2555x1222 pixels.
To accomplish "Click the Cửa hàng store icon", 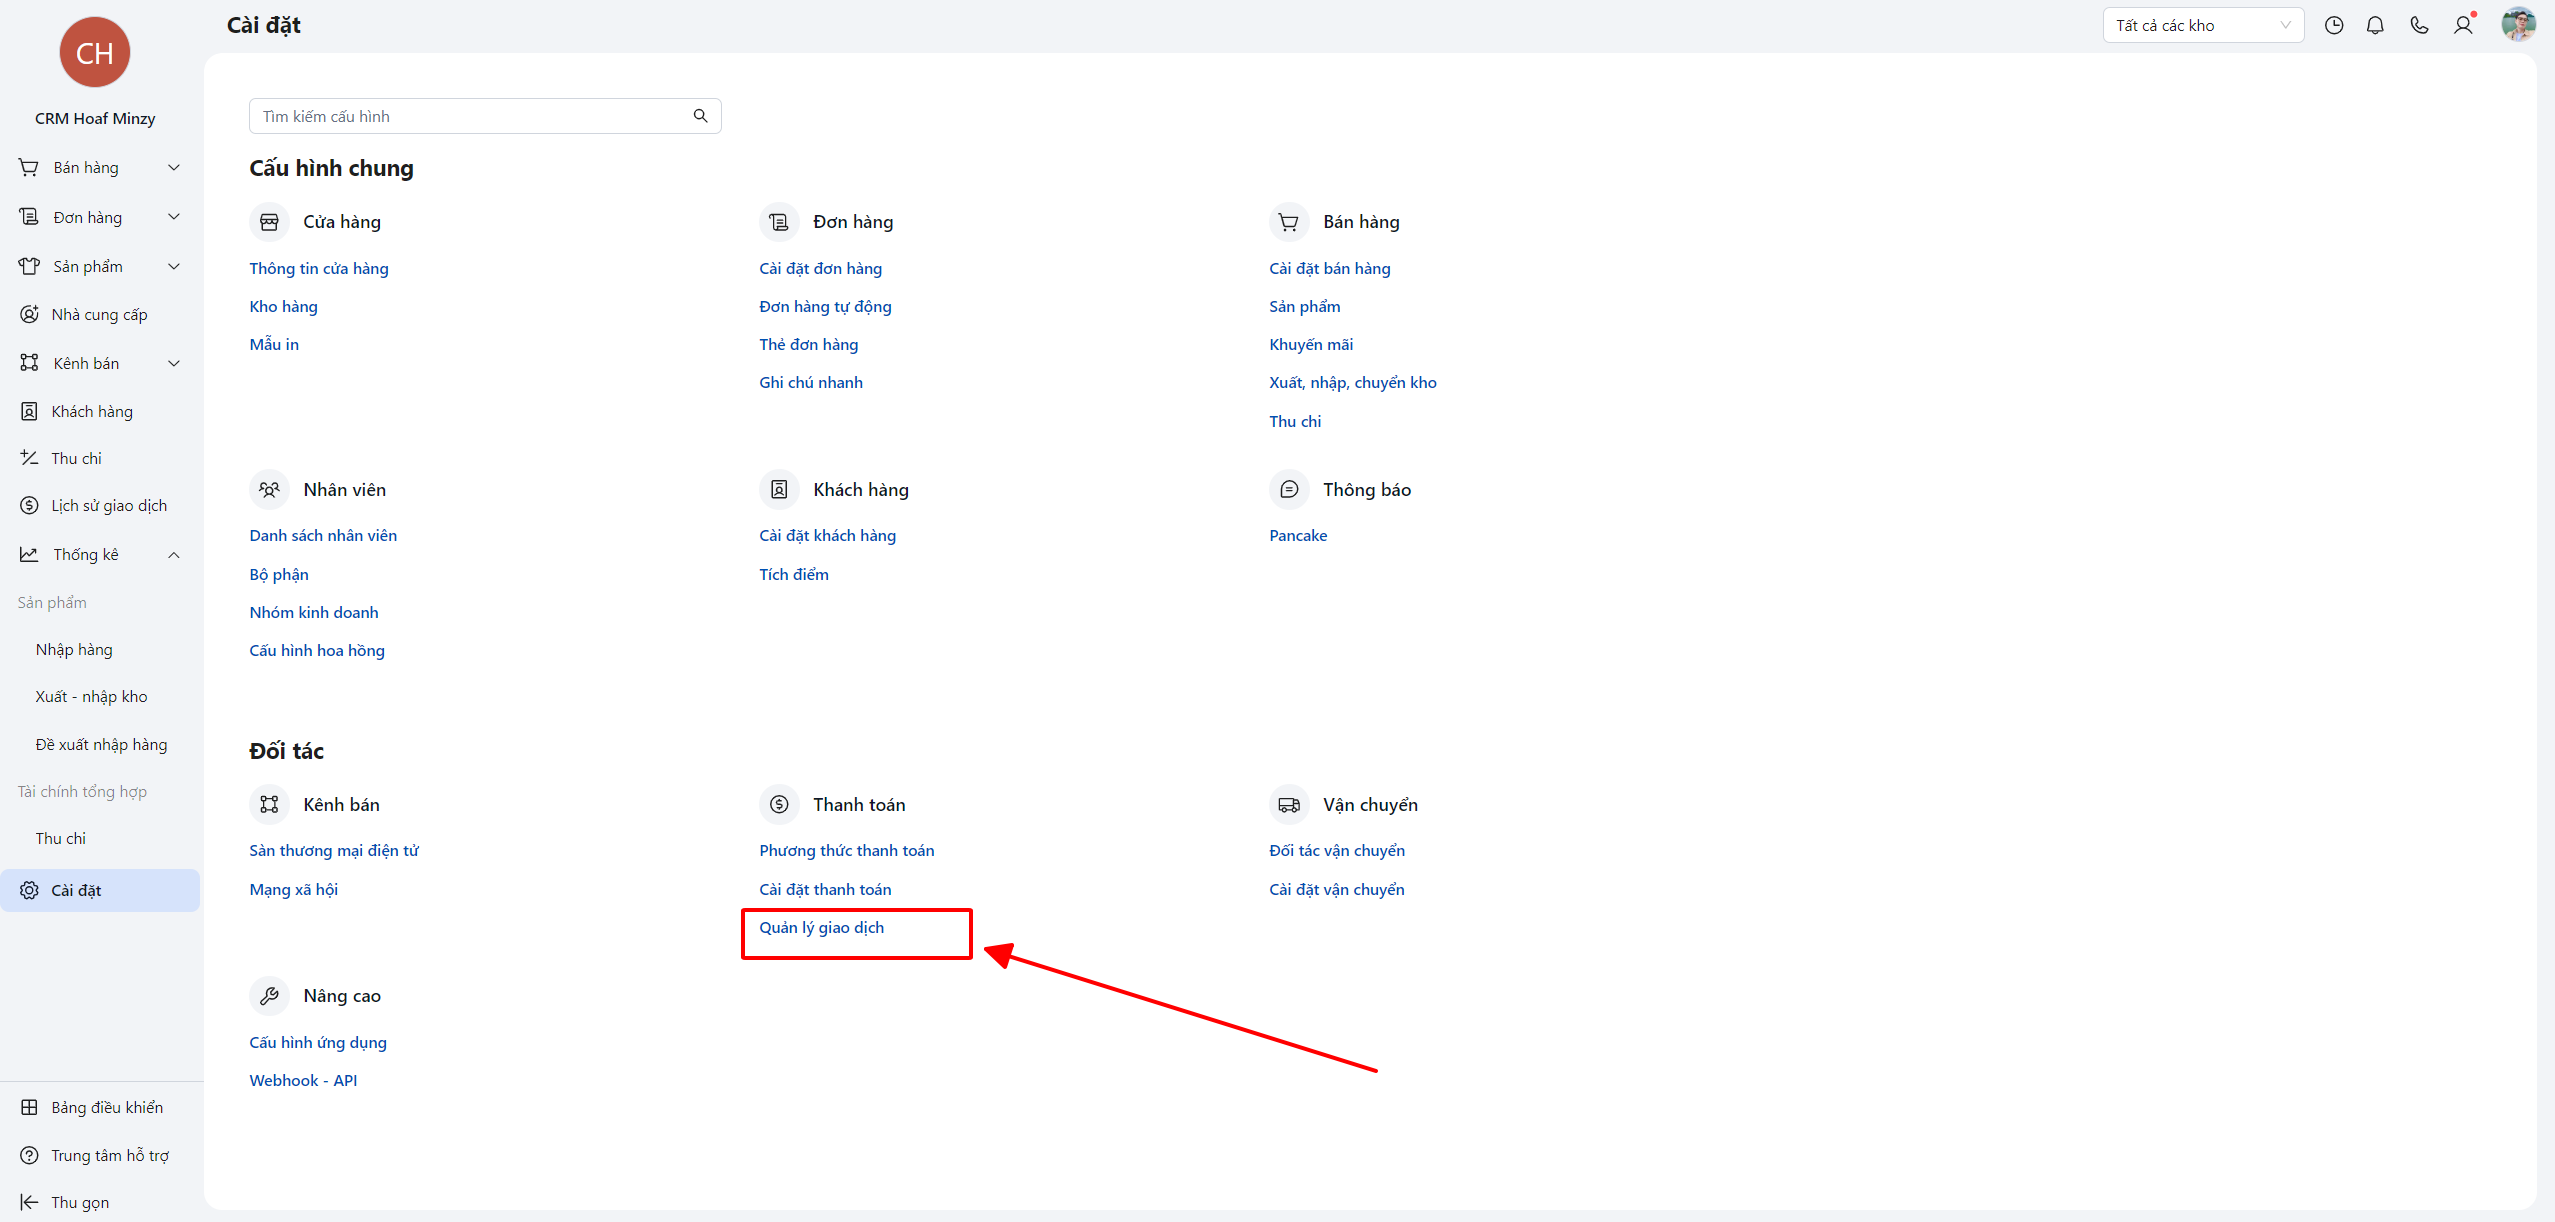I will 269,222.
